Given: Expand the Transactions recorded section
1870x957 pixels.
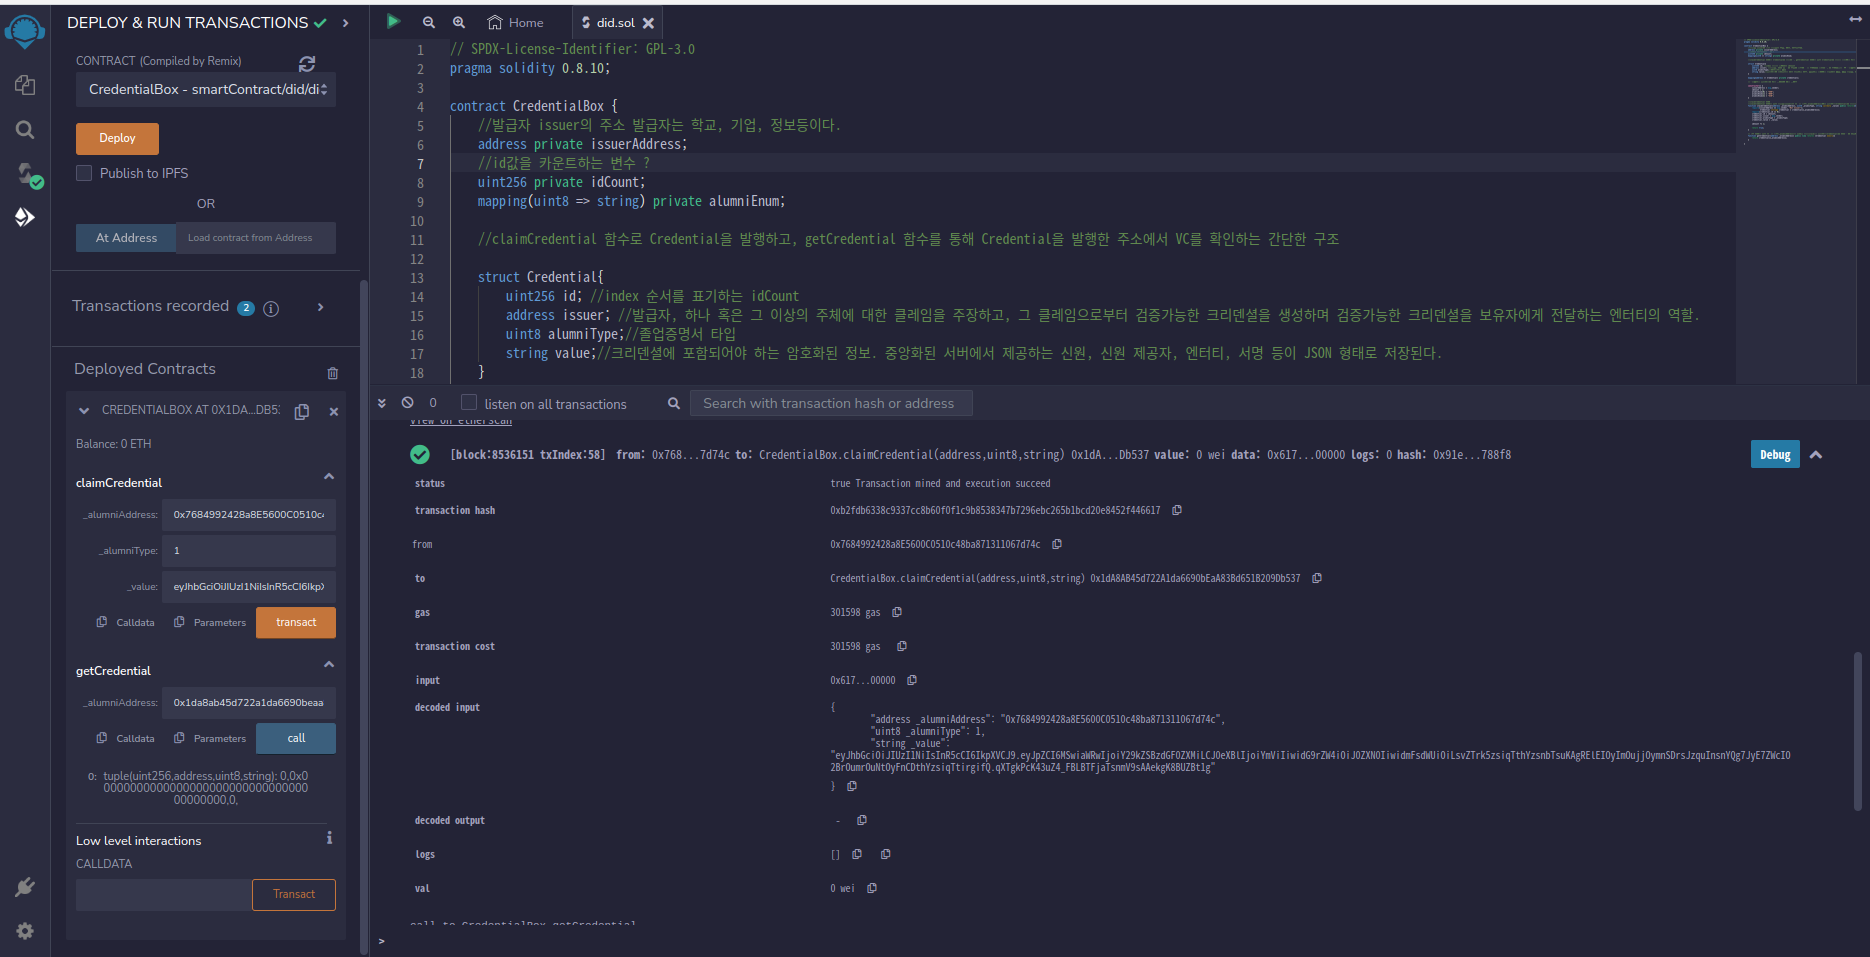Looking at the screenshot, I should (x=321, y=307).
